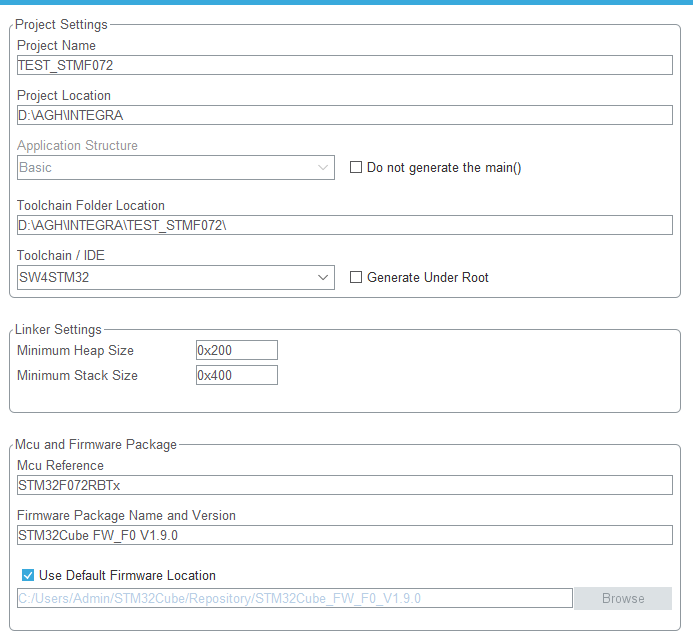
Task: Click the Mcu Reference STM32F072RBTx field
Action: 344,485
